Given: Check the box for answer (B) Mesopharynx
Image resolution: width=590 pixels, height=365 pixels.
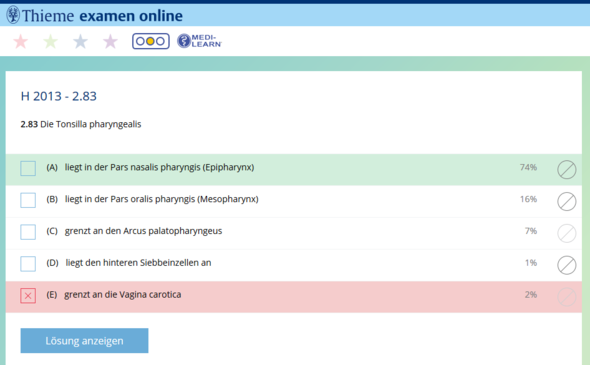Looking at the screenshot, I should click(x=28, y=200).
